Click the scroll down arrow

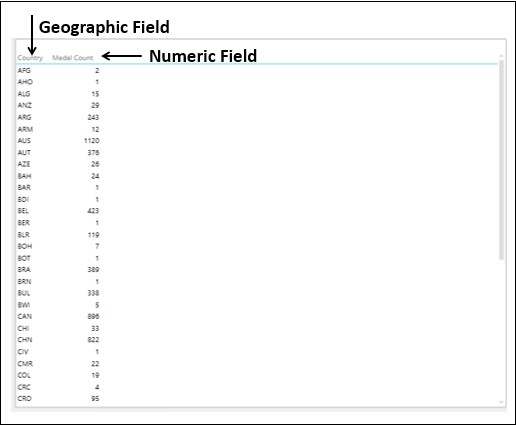pyautogui.click(x=501, y=402)
